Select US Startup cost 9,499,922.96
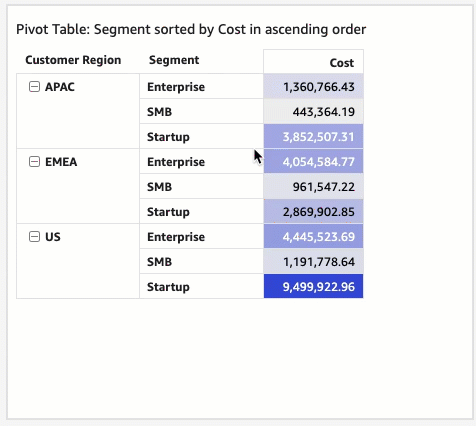 (x=313, y=287)
